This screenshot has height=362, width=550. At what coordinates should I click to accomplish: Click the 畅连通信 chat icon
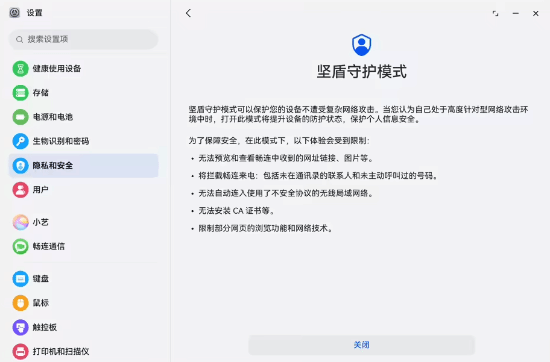tap(20, 246)
